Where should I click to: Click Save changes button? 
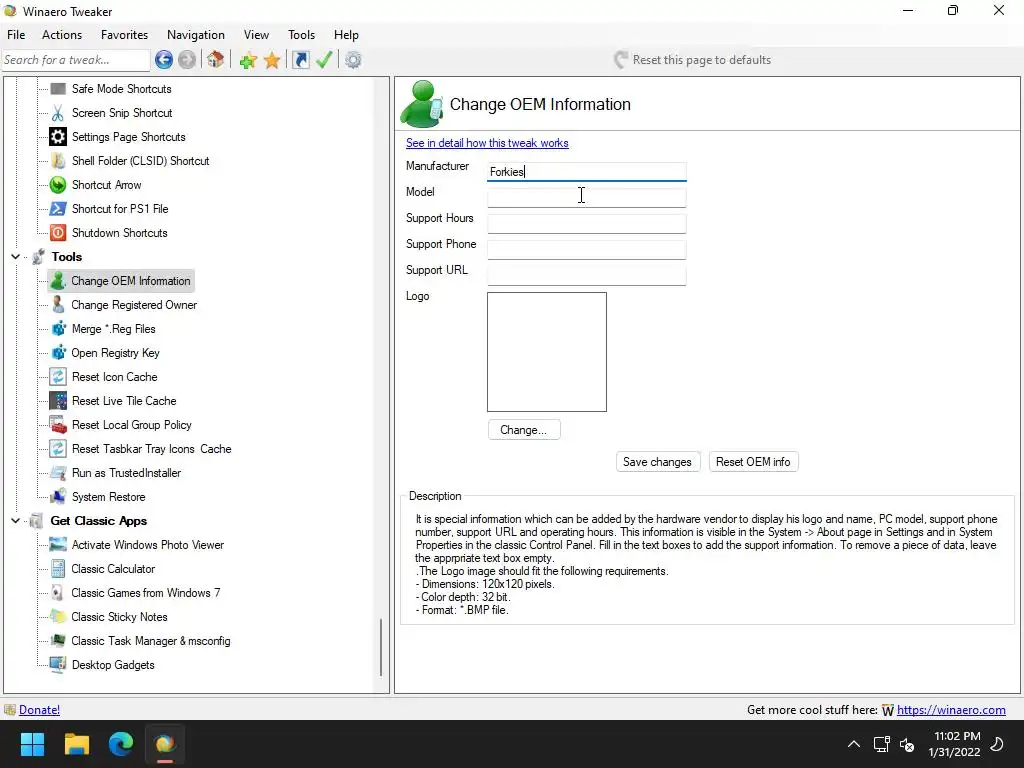(658, 462)
